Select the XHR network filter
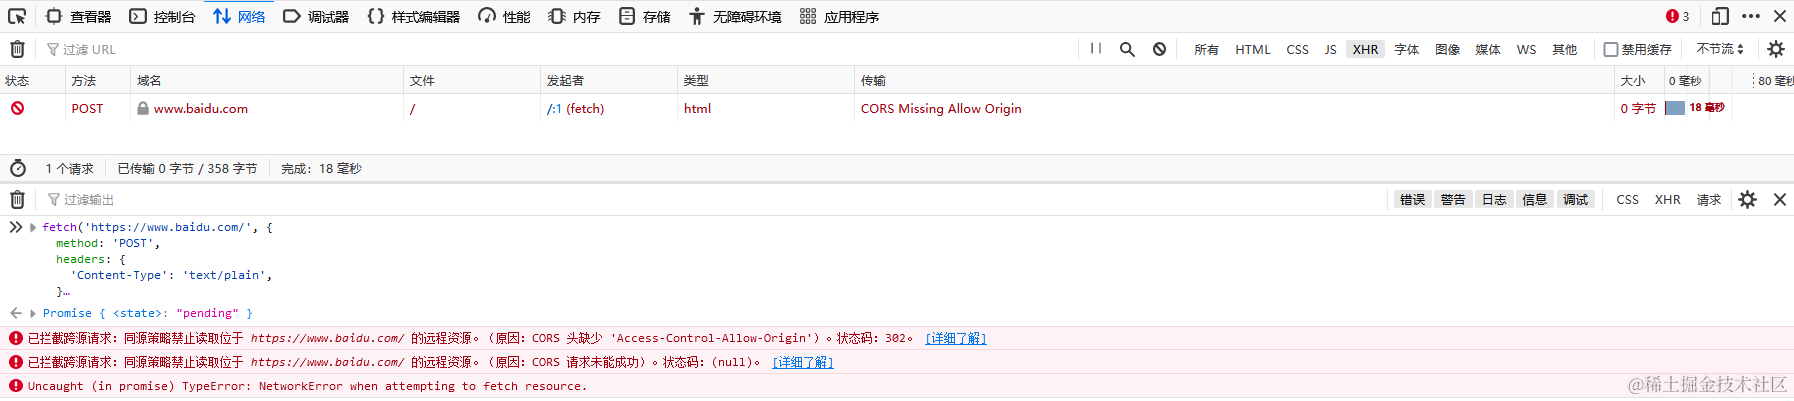 [x=1365, y=49]
